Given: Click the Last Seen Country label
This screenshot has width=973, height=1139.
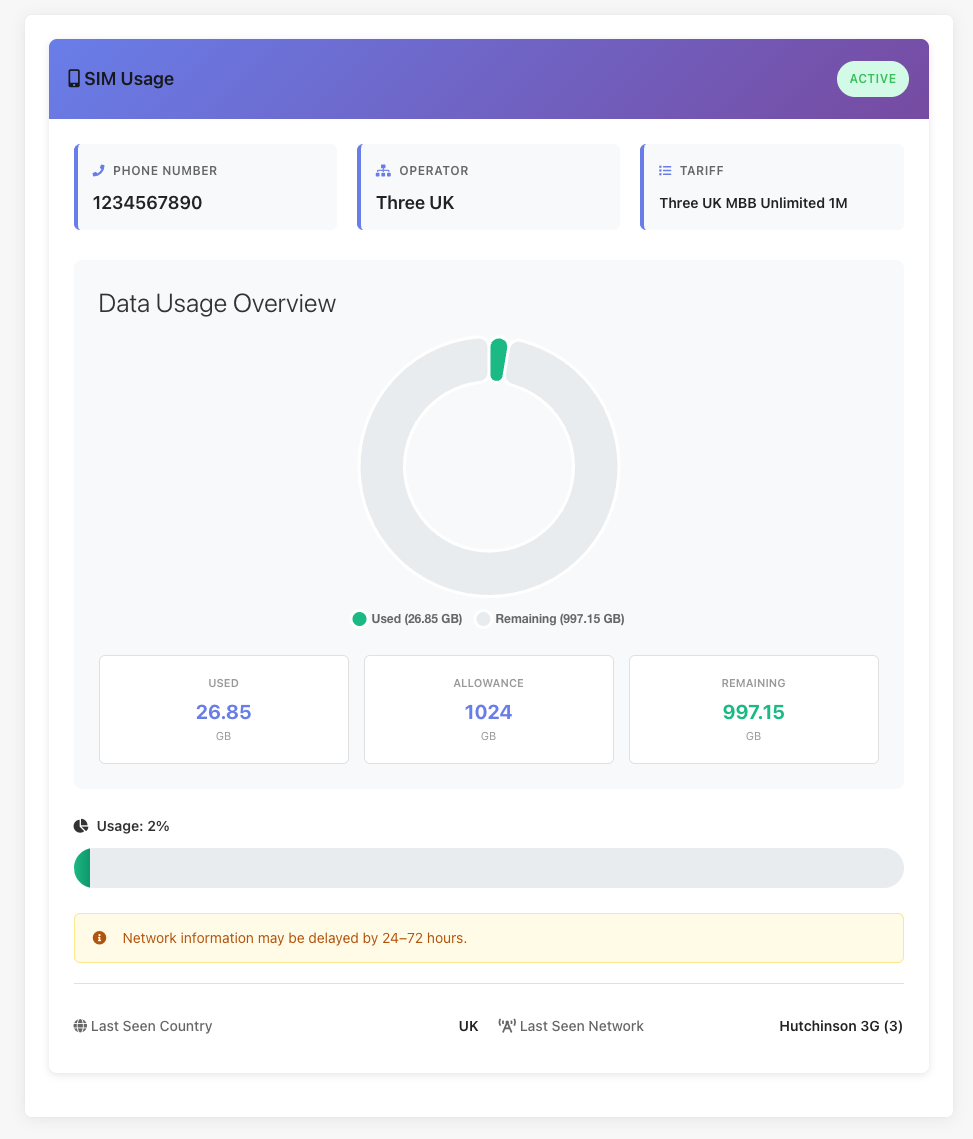Looking at the screenshot, I should click(151, 1026).
